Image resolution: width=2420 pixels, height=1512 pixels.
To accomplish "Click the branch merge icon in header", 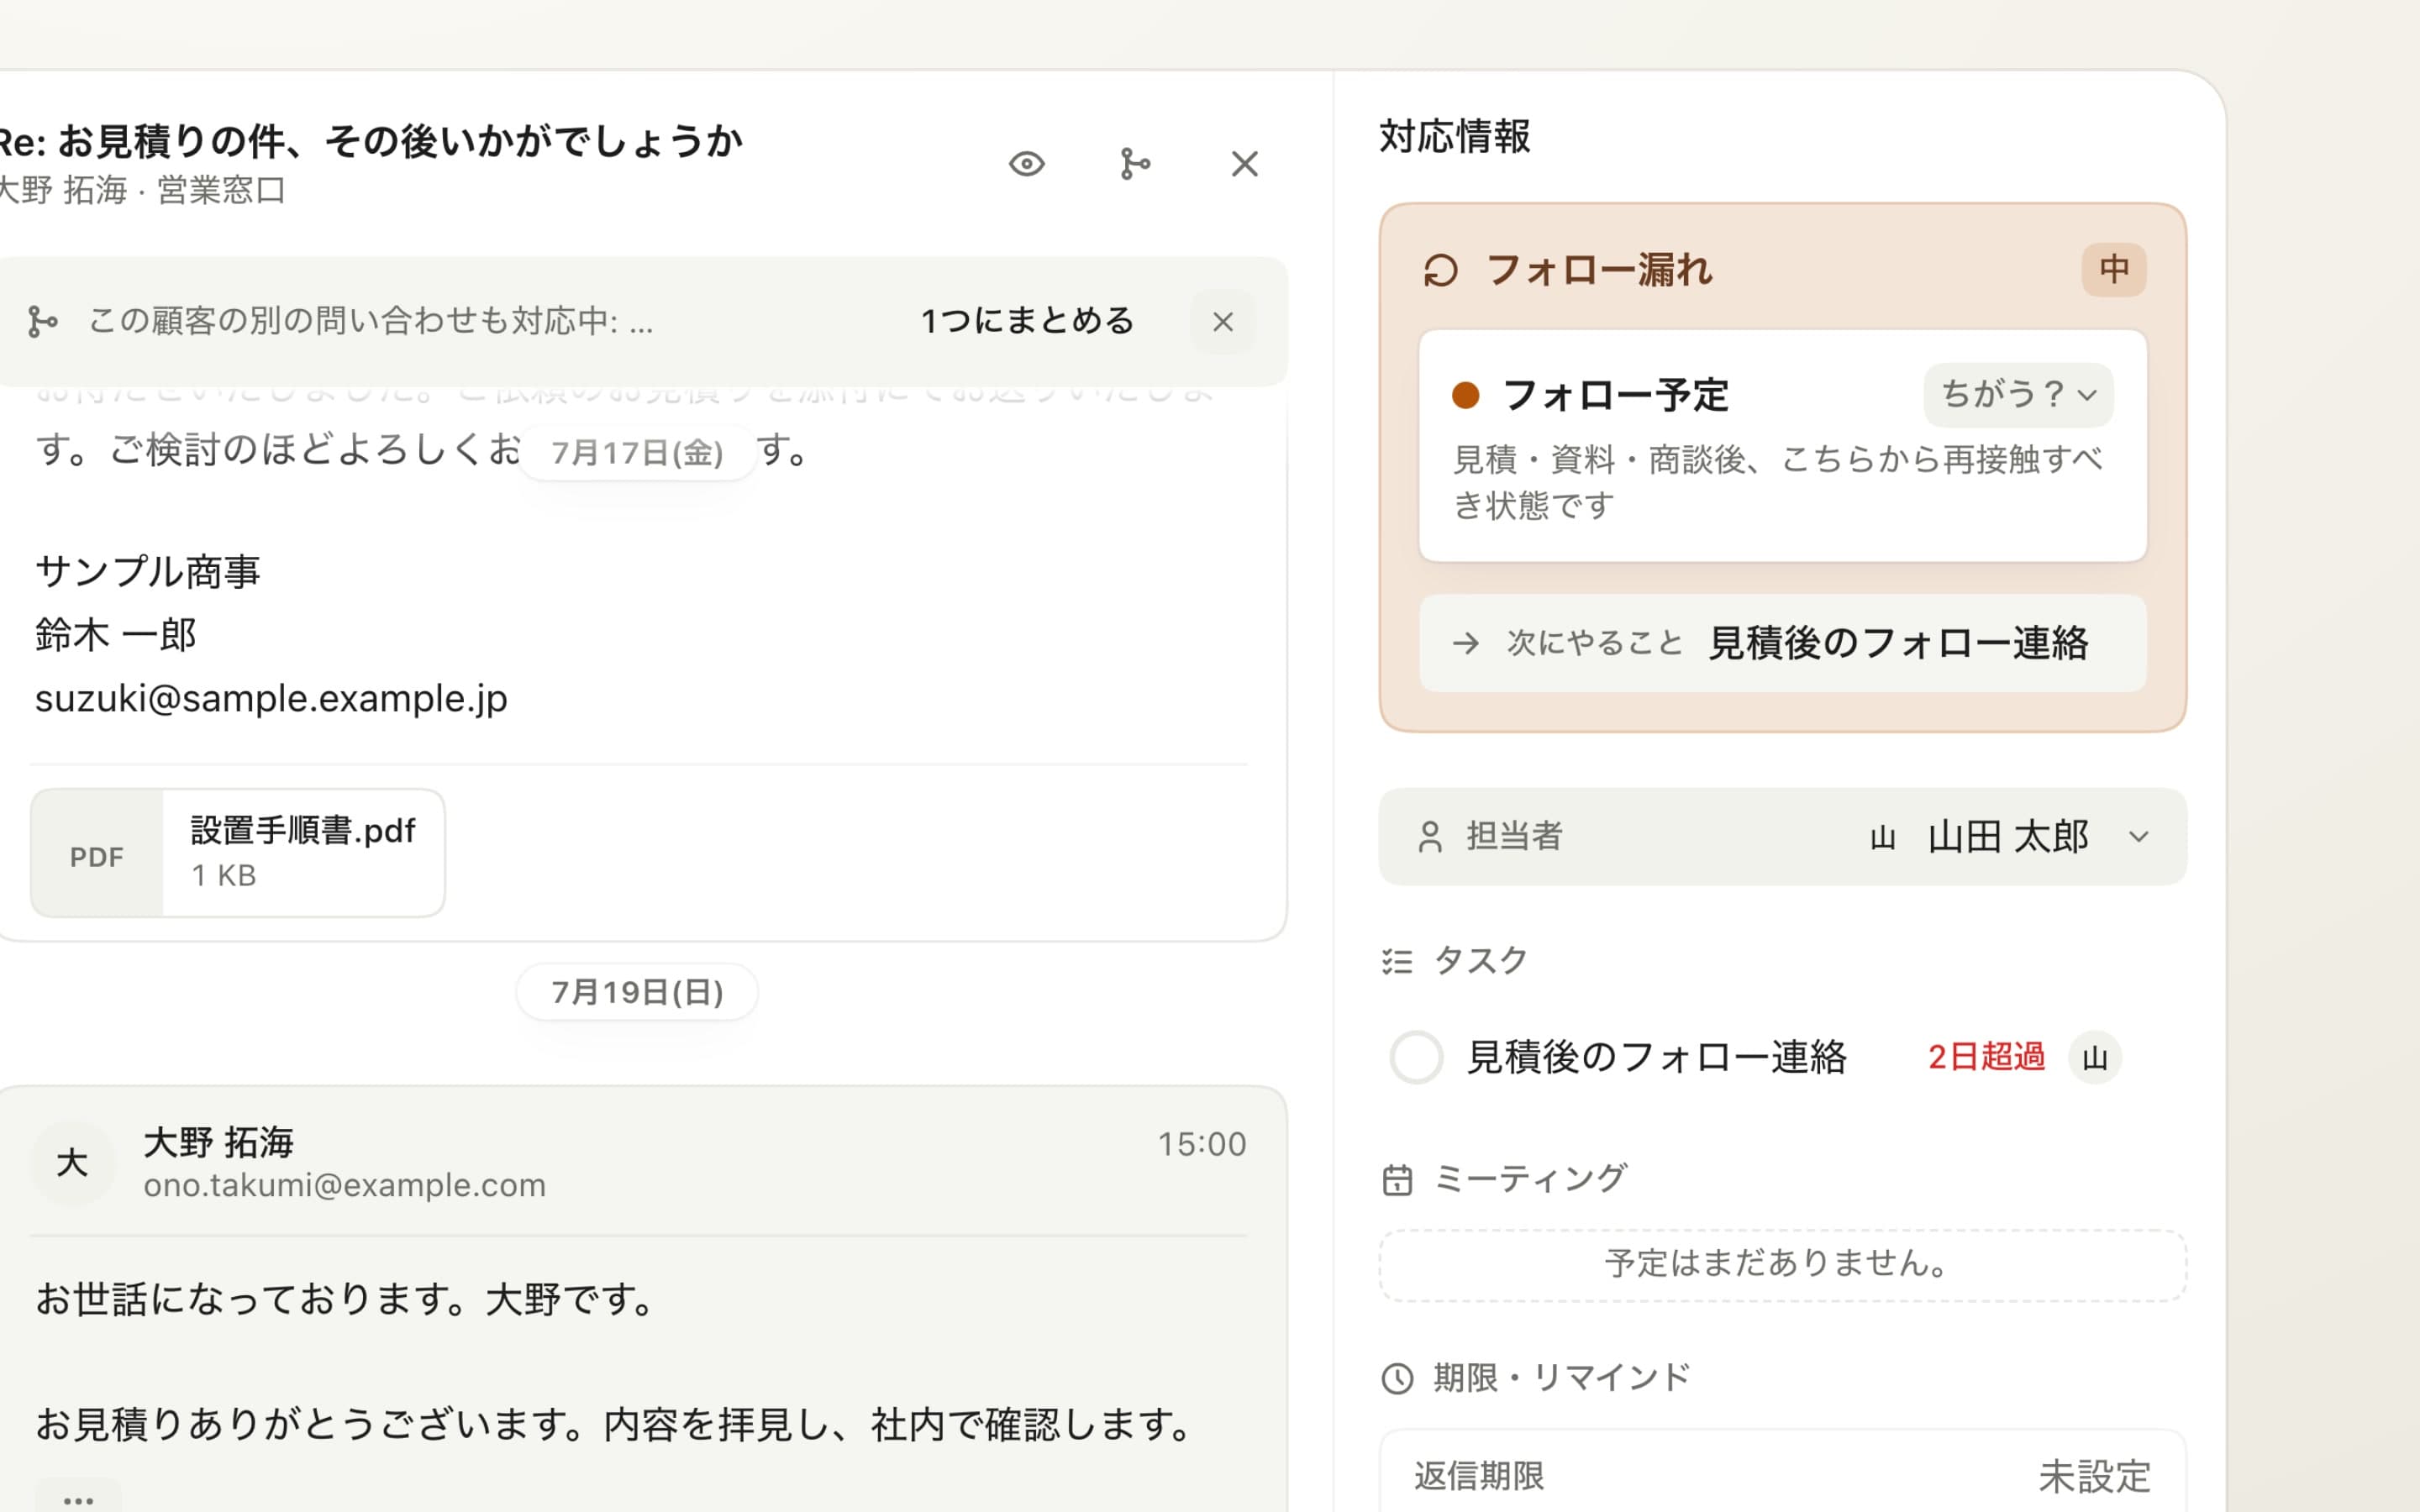I will [1135, 164].
